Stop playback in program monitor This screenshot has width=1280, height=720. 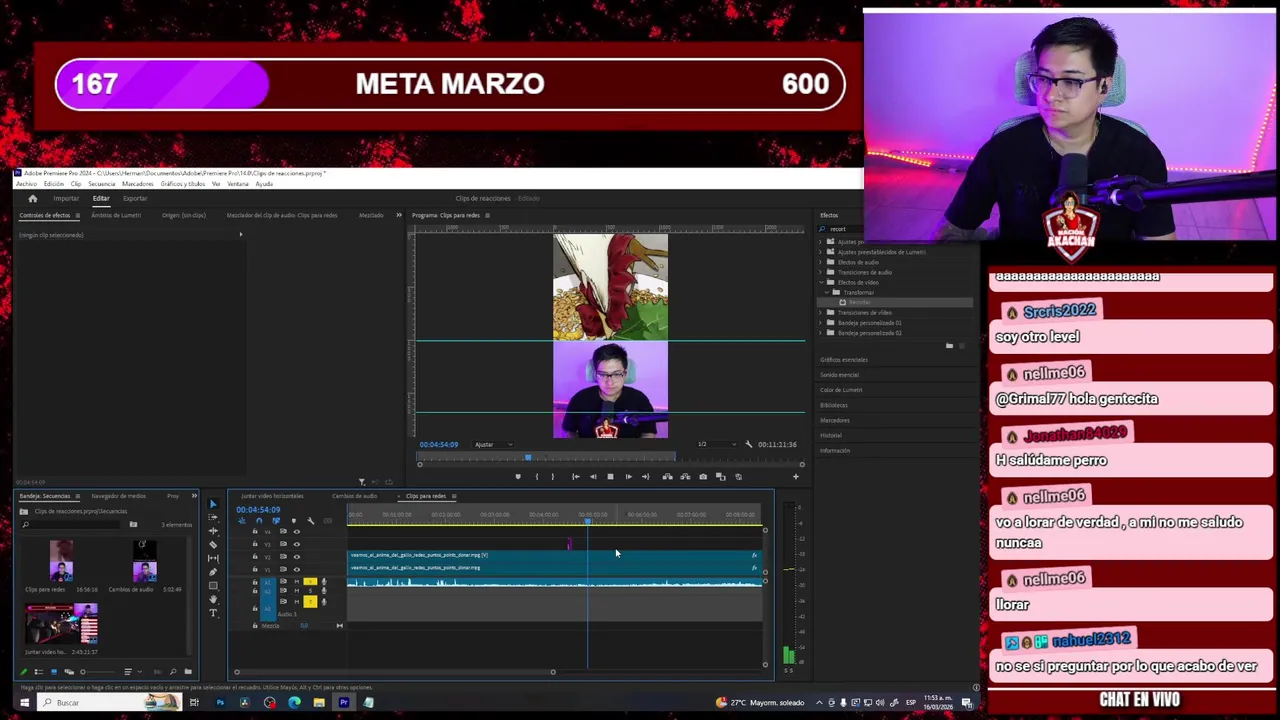pos(611,477)
